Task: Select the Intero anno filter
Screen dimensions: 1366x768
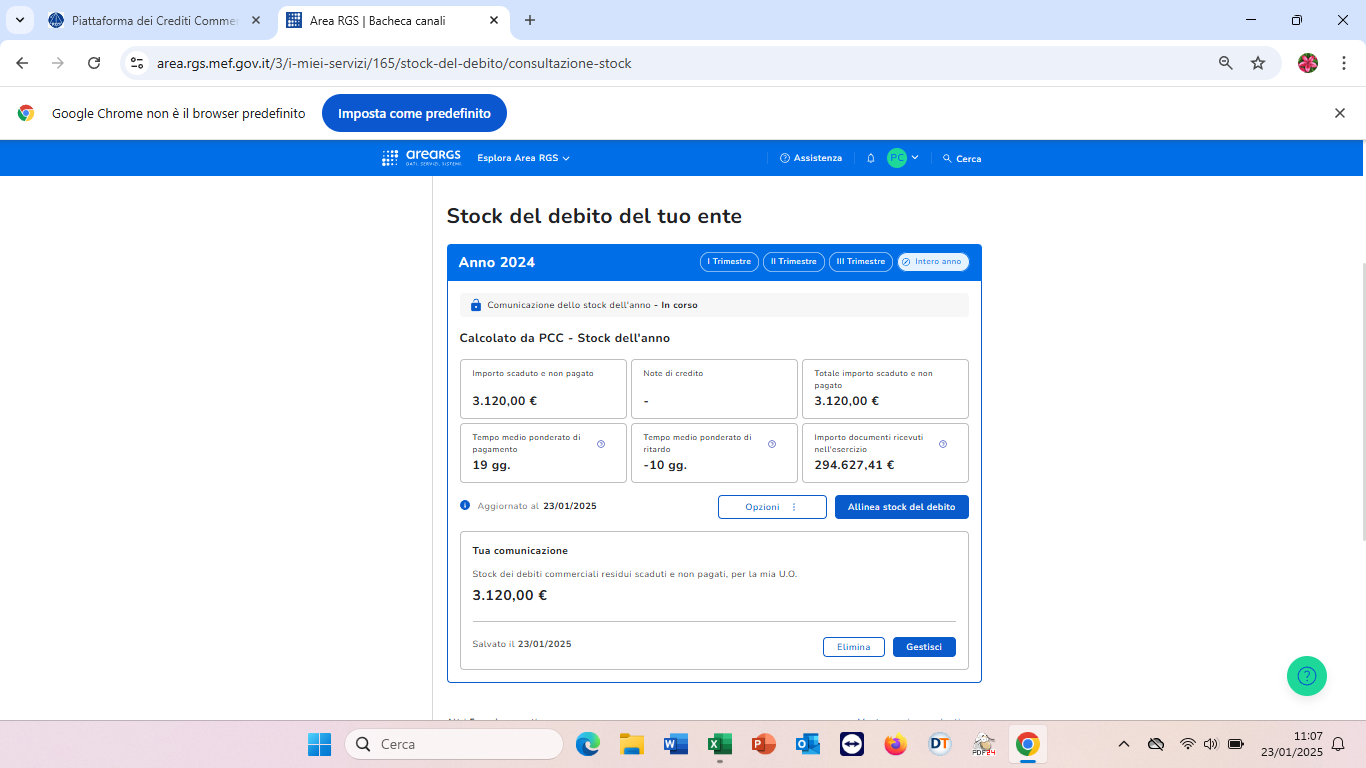Action: [x=933, y=262]
